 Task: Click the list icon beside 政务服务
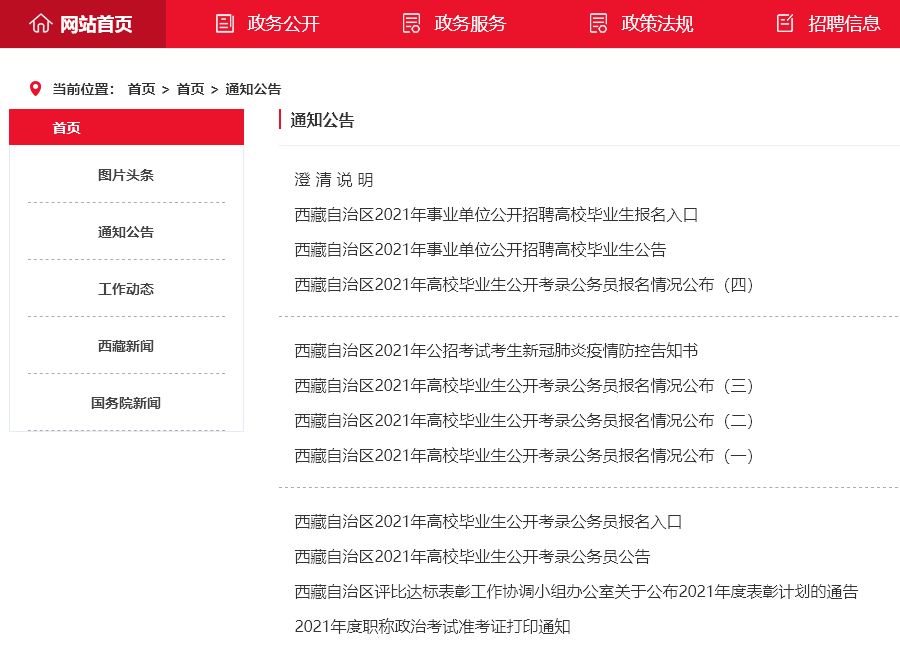coord(410,23)
